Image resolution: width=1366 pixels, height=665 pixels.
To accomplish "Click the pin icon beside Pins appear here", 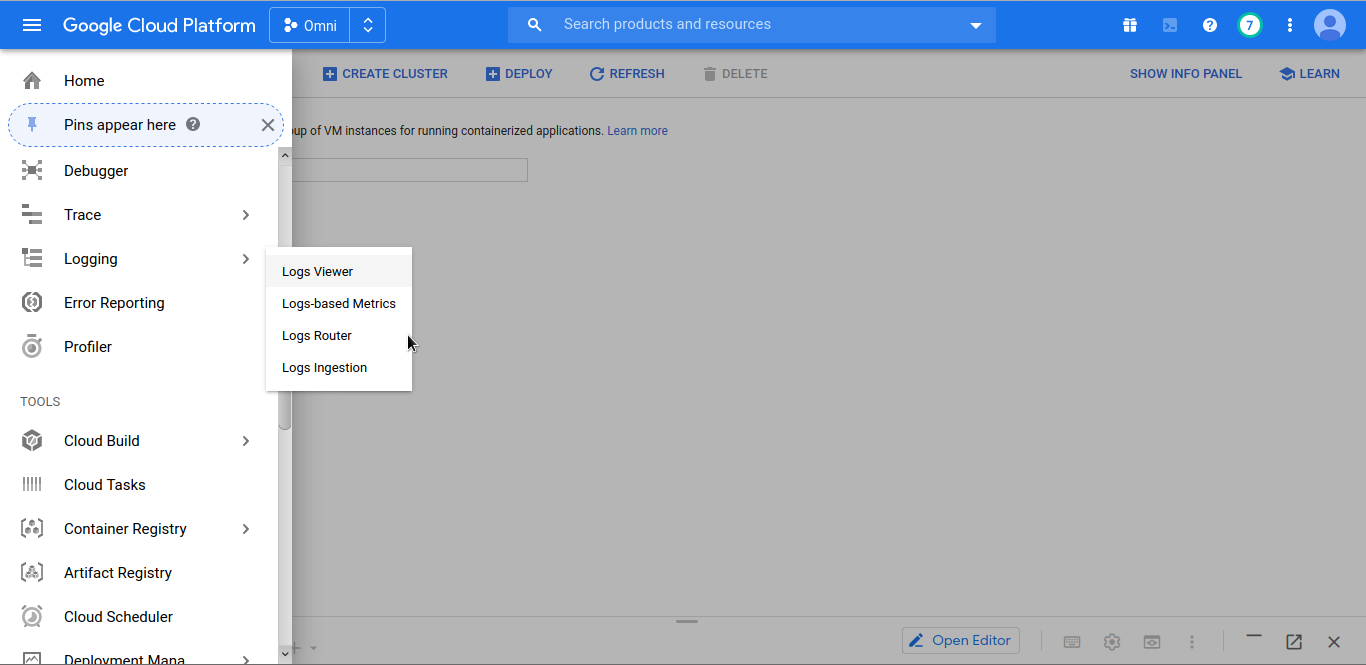I will [32, 125].
